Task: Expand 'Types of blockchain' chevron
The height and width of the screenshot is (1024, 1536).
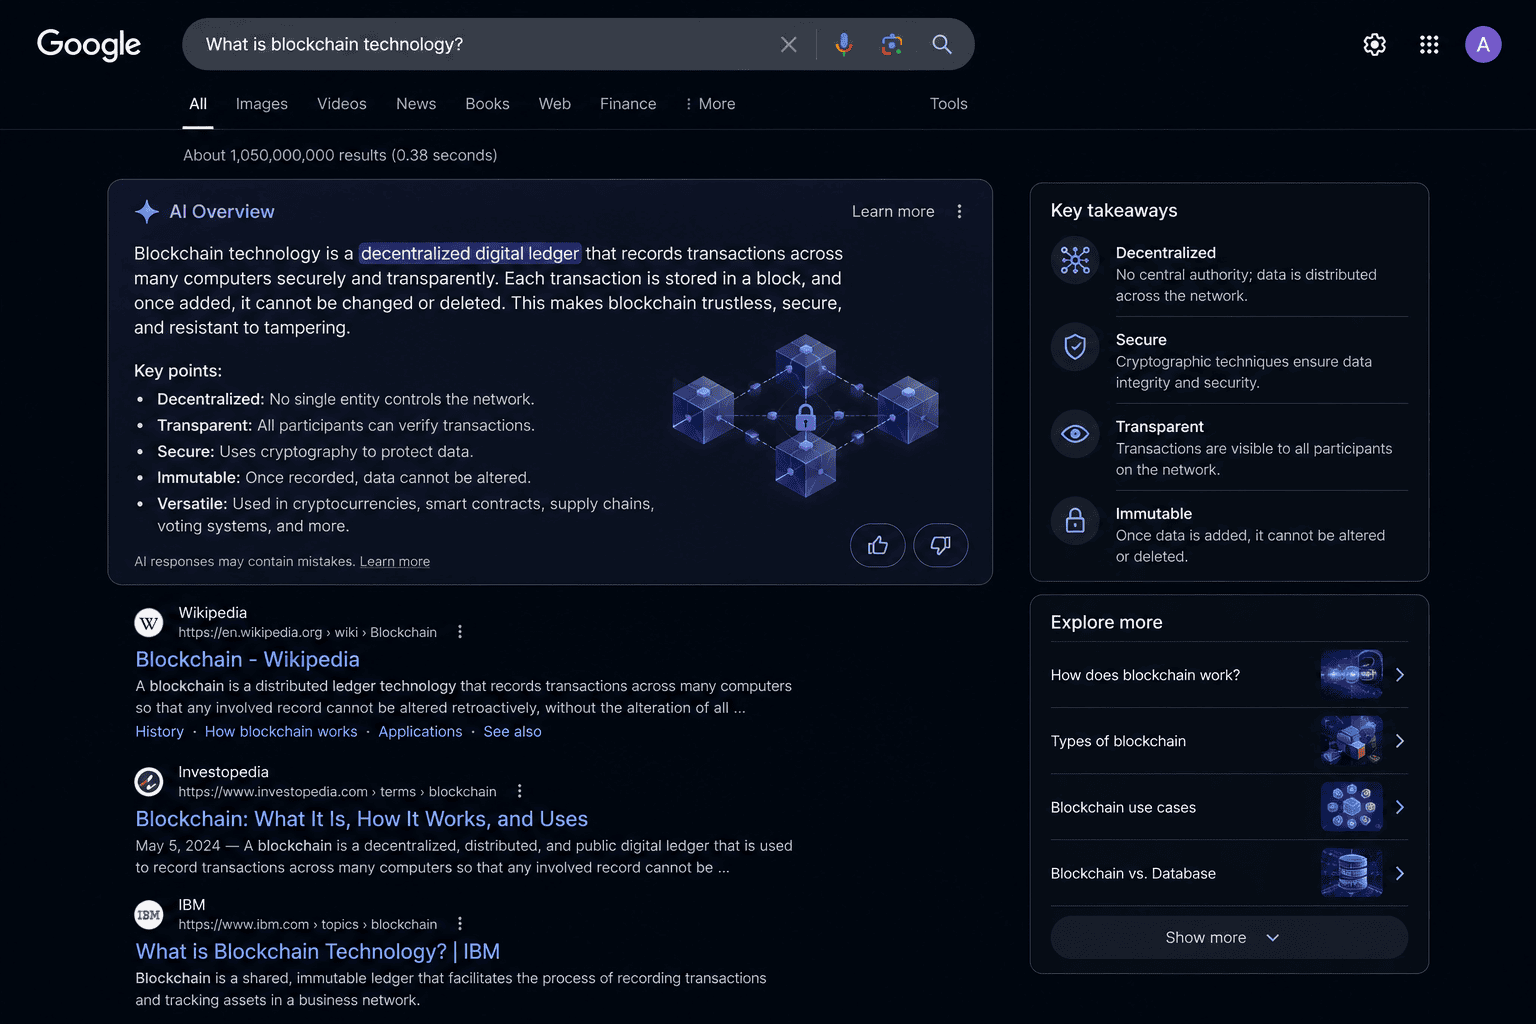Action: 1400,741
